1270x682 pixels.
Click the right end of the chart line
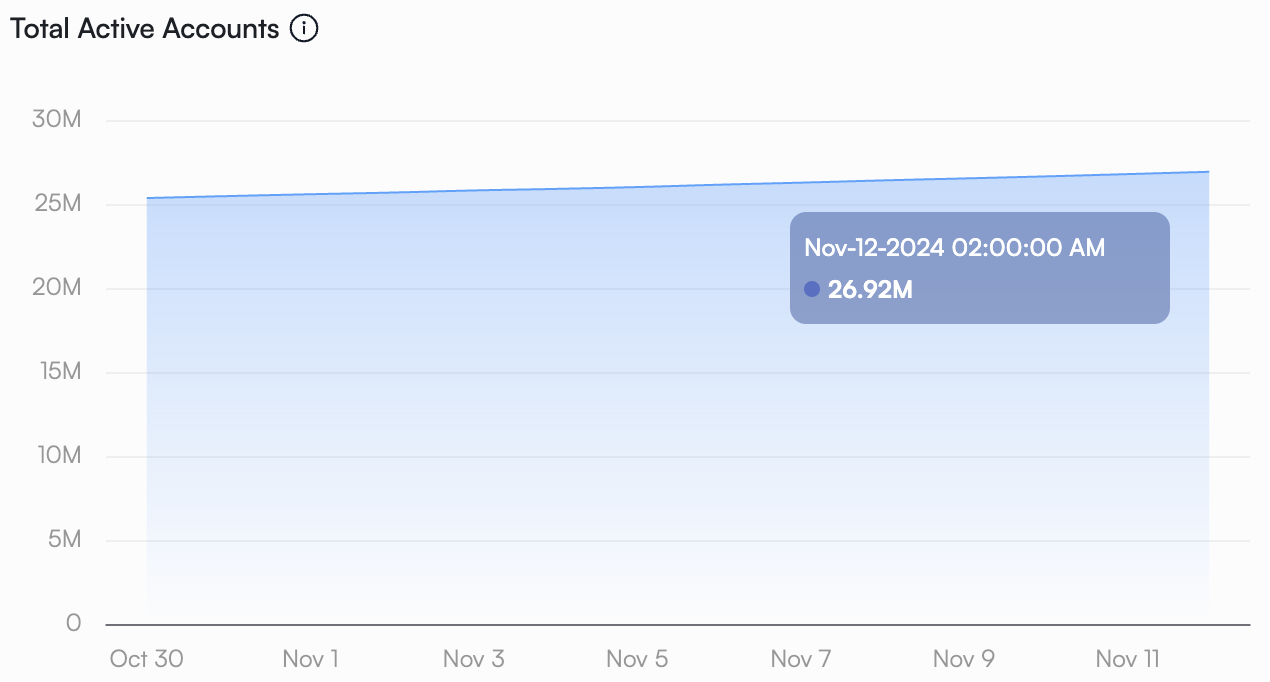pyautogui.click(x=1208, y=172)
